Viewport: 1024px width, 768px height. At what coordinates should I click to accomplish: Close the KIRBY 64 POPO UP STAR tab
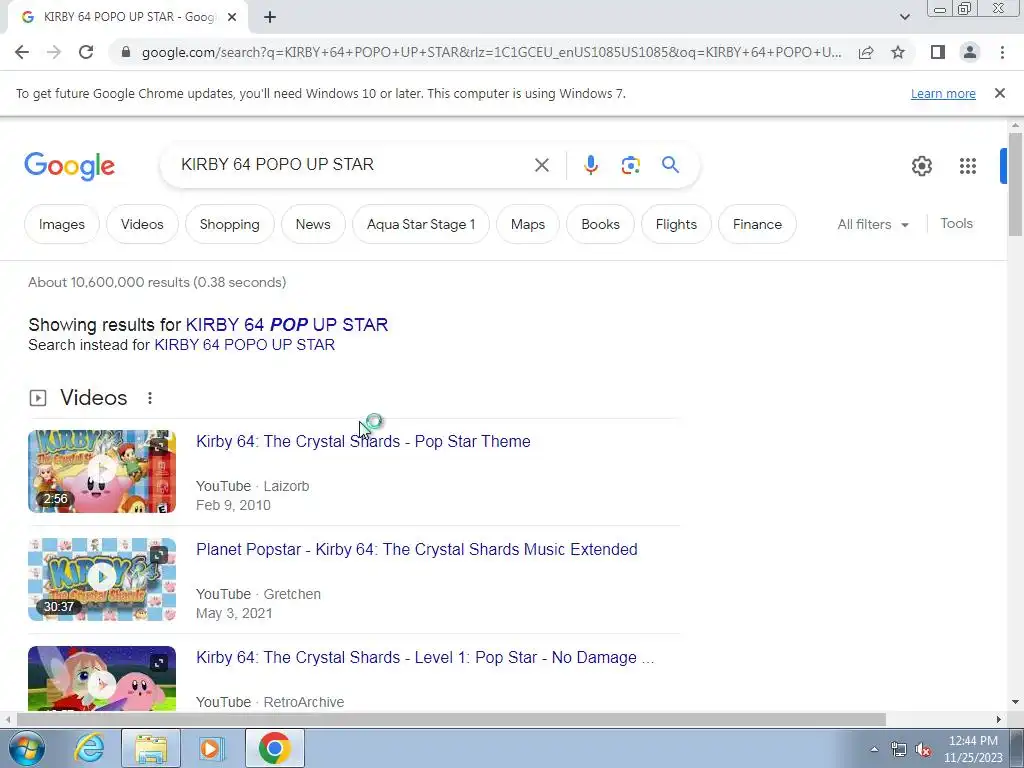[232, 17]
